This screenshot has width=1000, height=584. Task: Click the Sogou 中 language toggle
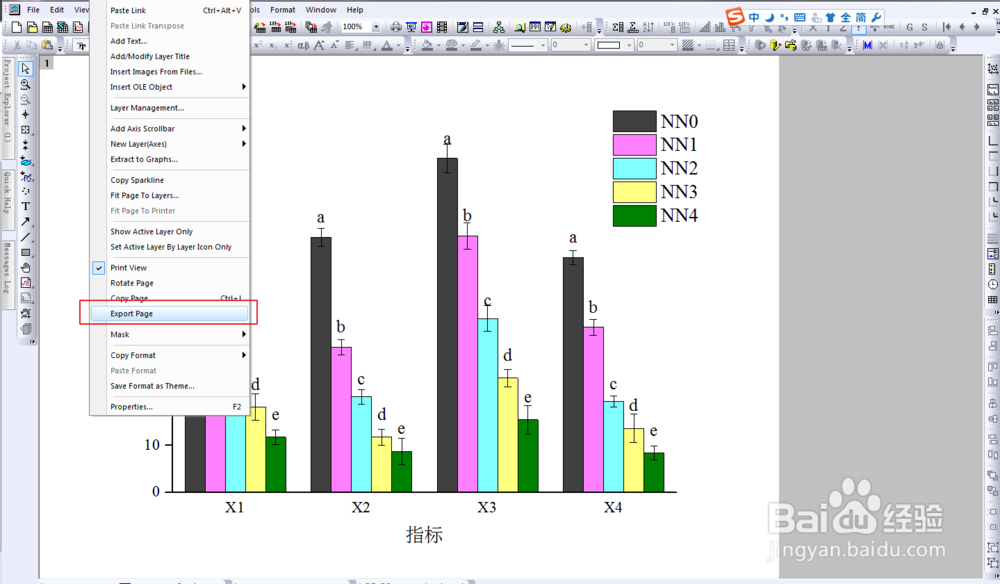(754, 17)
